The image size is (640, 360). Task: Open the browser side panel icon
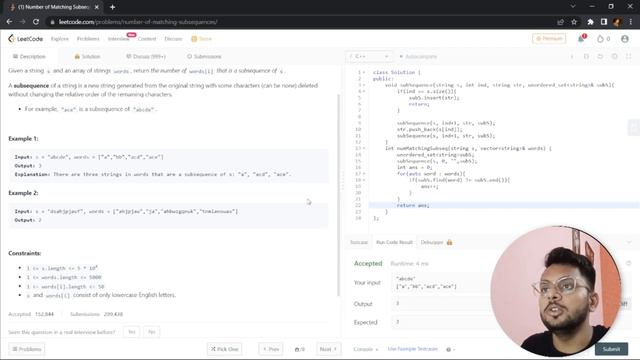[604, 22]
